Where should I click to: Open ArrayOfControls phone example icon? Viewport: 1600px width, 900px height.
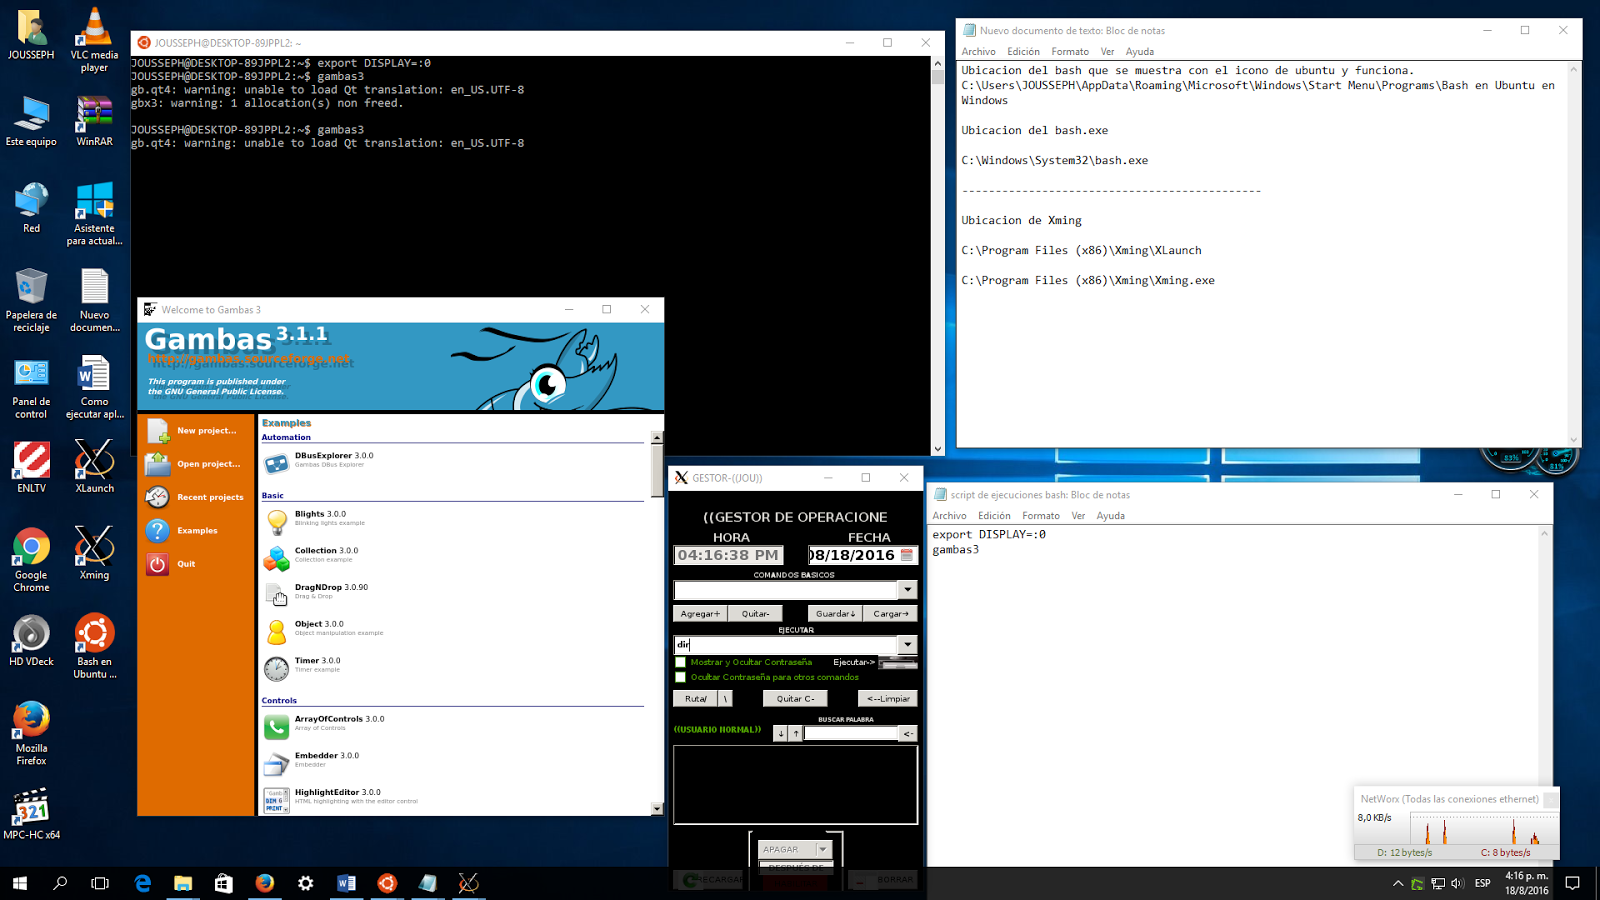tap(277, 727)
